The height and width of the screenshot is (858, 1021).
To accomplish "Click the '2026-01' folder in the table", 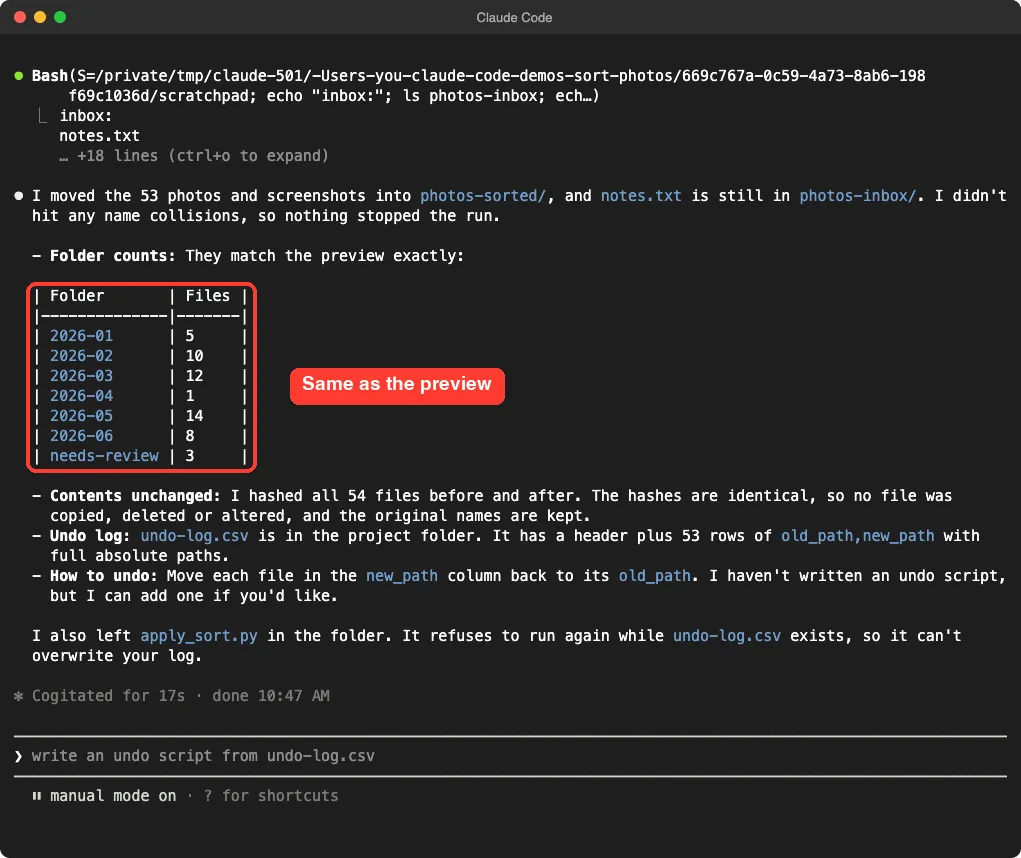I will click(x=81, y=336).
